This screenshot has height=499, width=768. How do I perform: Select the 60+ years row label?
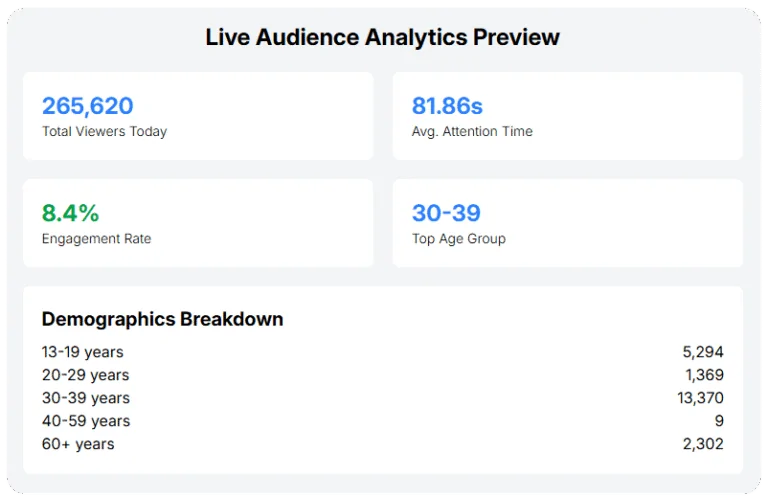click(78, 444)
